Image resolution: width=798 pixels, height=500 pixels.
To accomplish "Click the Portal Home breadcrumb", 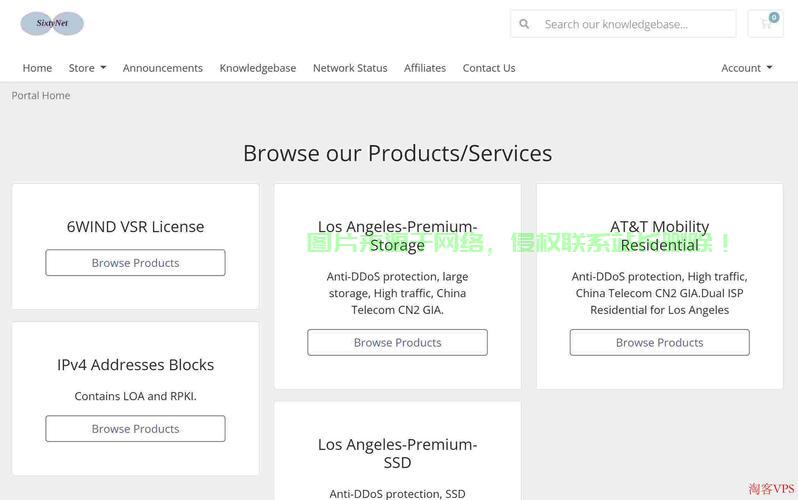I will click(x=41, y=95).
